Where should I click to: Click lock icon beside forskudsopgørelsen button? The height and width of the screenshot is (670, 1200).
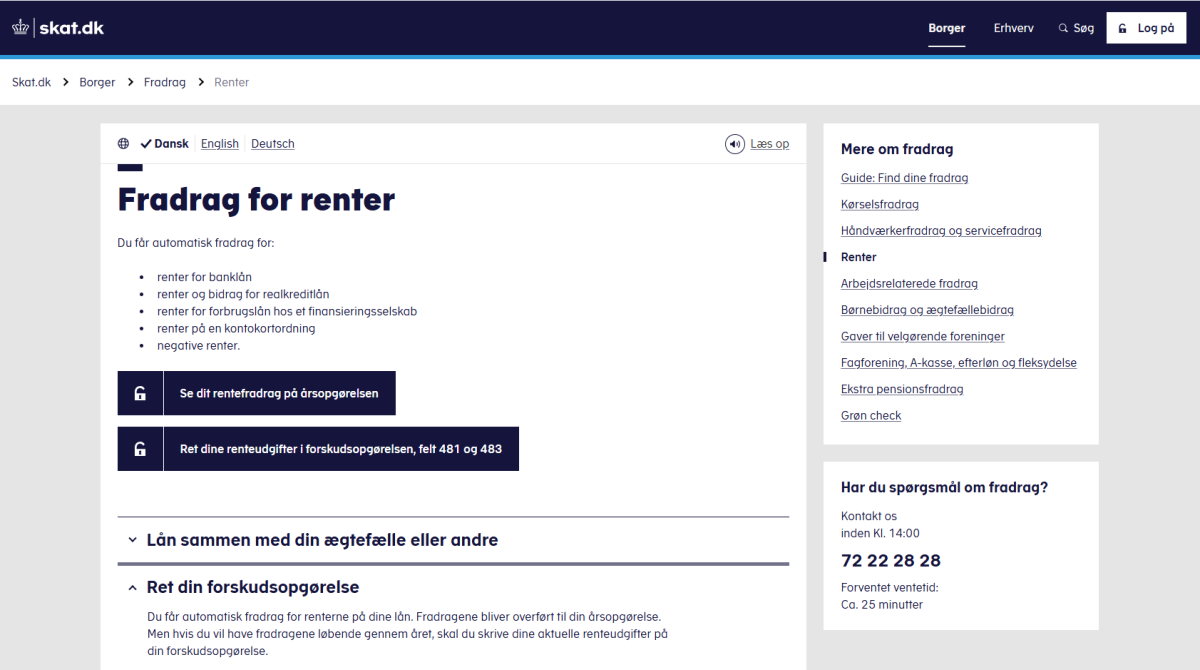pyautogui.click(x=140, y=449)
